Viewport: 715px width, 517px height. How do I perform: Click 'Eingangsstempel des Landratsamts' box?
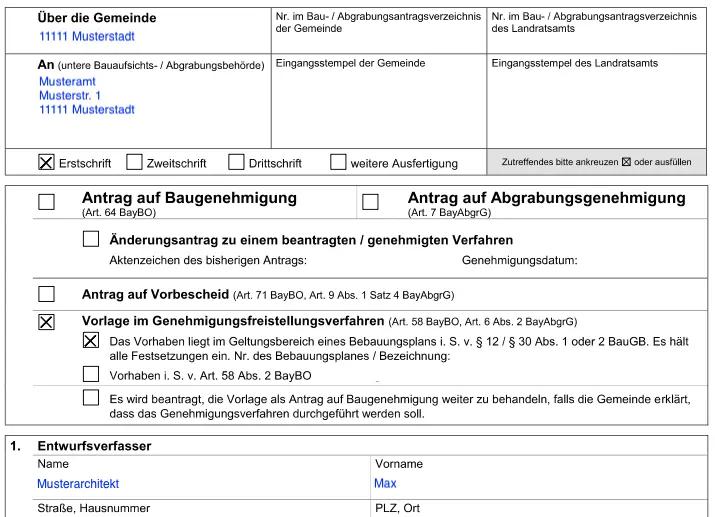[596, 101]
